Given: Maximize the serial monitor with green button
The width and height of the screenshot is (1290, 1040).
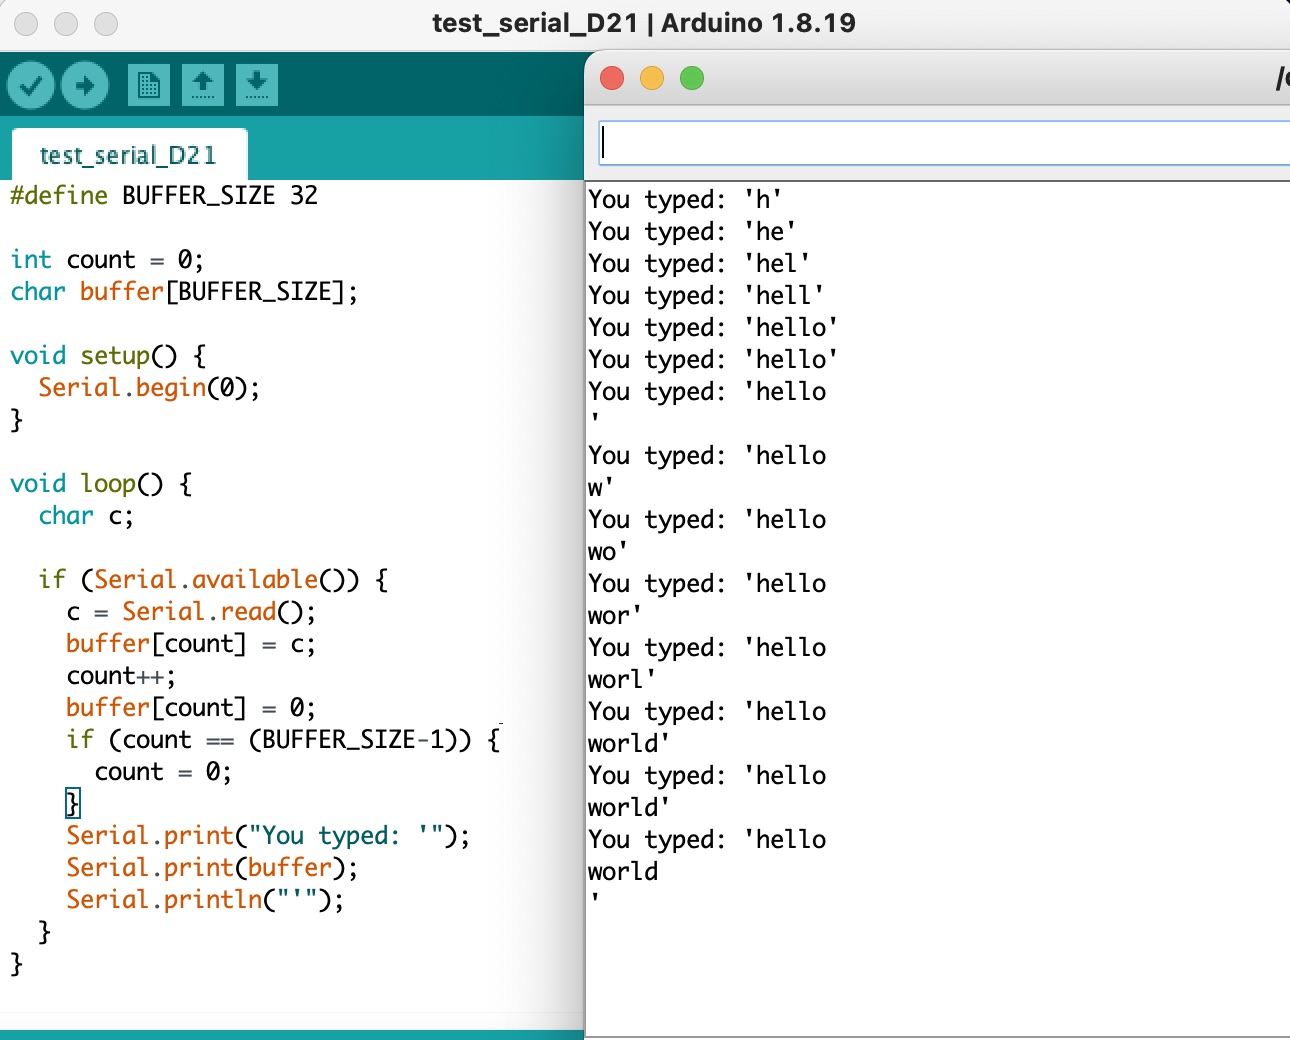Looking at the screenshot, I should [x=692, y=78].
